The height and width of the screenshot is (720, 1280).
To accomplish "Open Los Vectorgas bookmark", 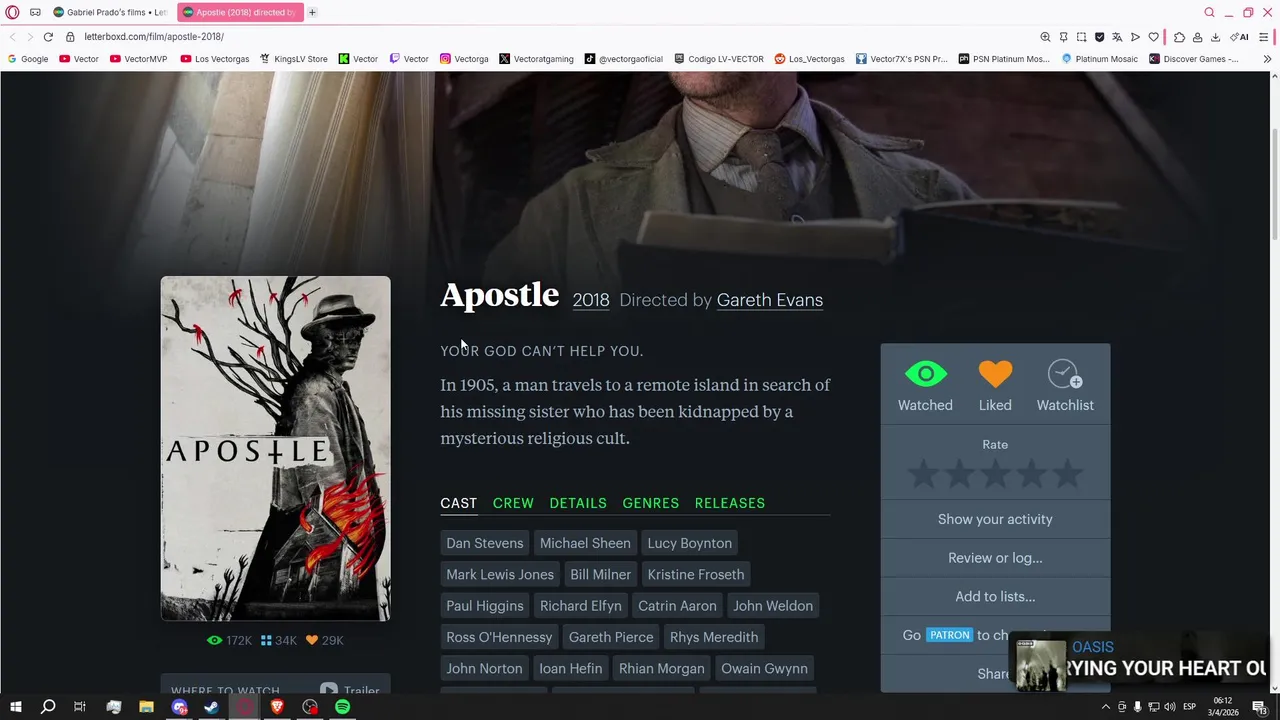I will tap(215, 59).
